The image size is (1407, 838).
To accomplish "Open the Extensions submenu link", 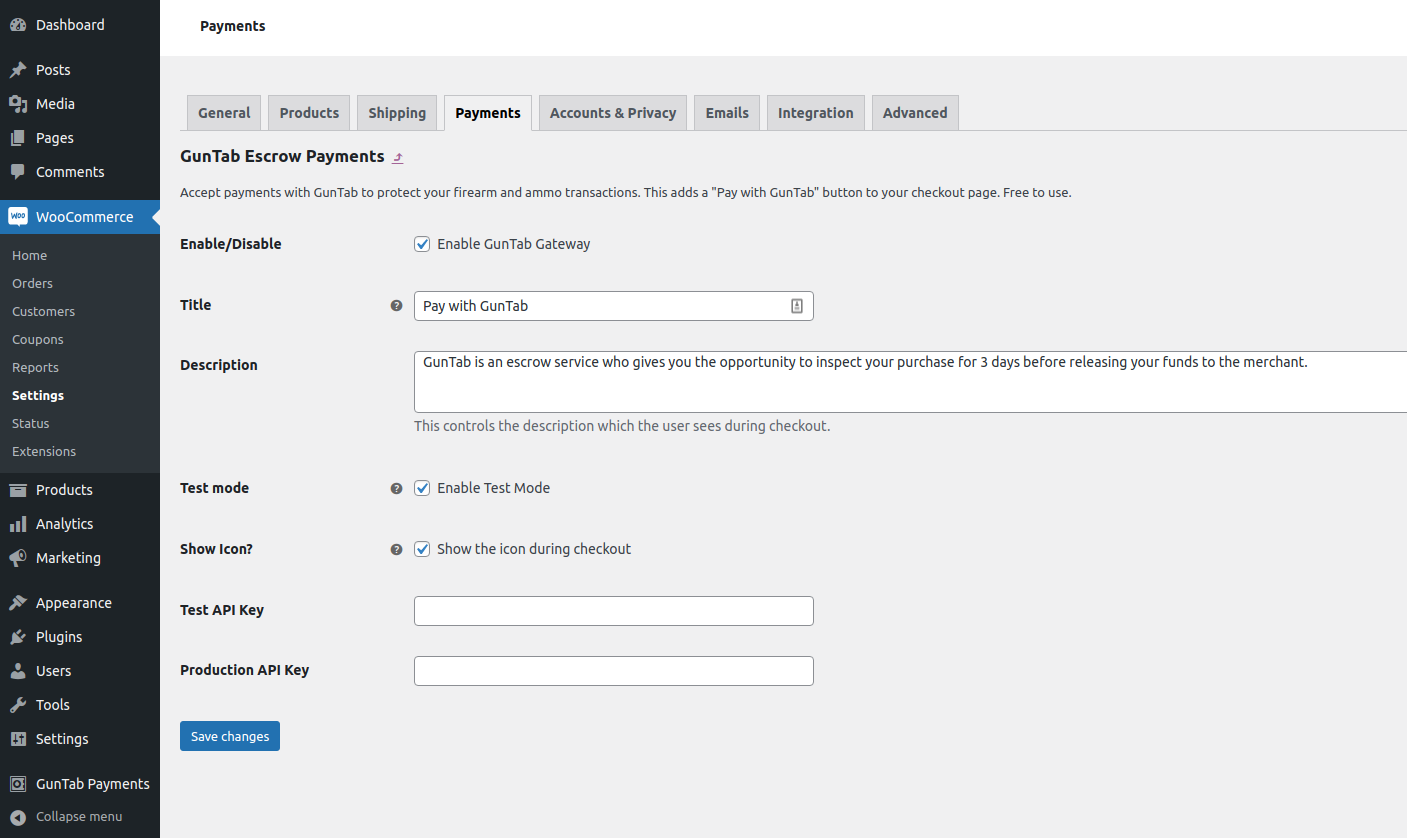I will tap(44, 452).
